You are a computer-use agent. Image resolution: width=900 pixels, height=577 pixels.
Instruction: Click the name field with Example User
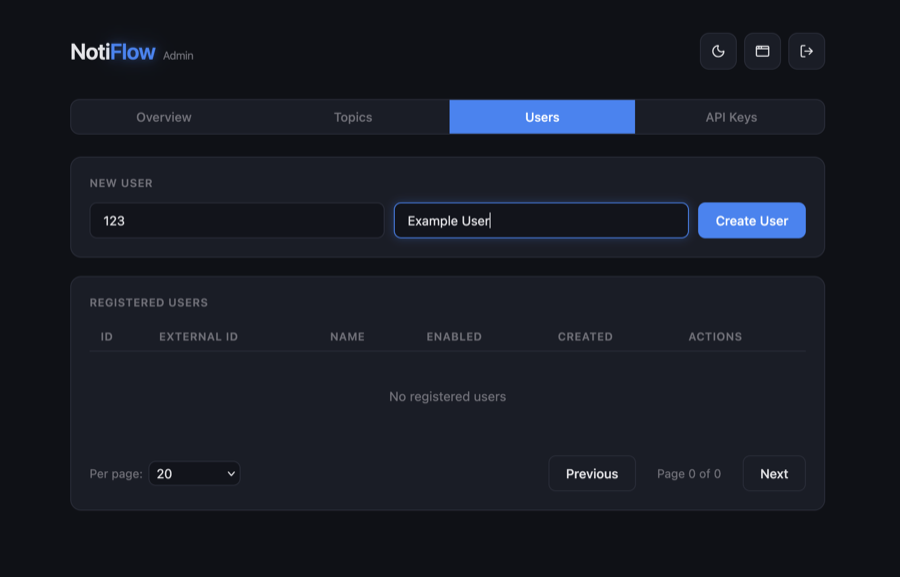click(x=541, y=220)
